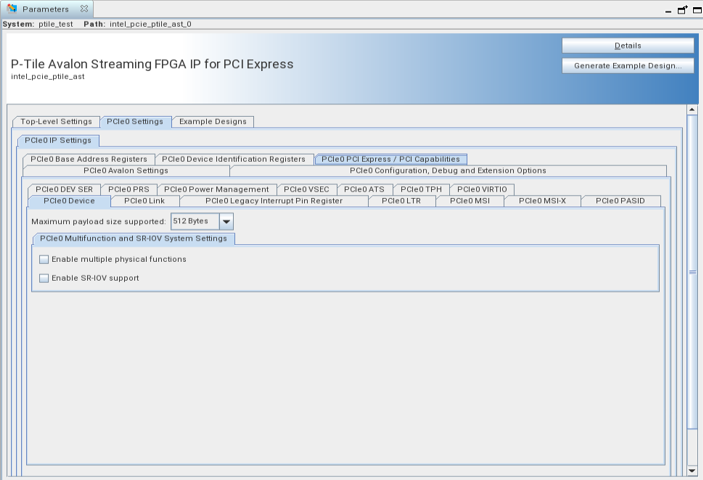Open the PCIe0 Avalon Settings tab
The width and height of the screenshot is (703, 480).
pyautogui.click(x=126, y=170)
